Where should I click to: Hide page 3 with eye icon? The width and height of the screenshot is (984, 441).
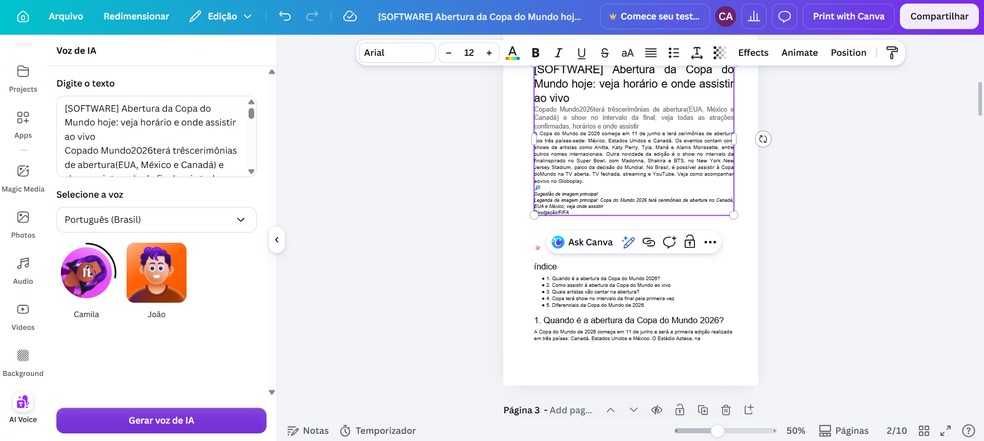[x=656, y=410]
